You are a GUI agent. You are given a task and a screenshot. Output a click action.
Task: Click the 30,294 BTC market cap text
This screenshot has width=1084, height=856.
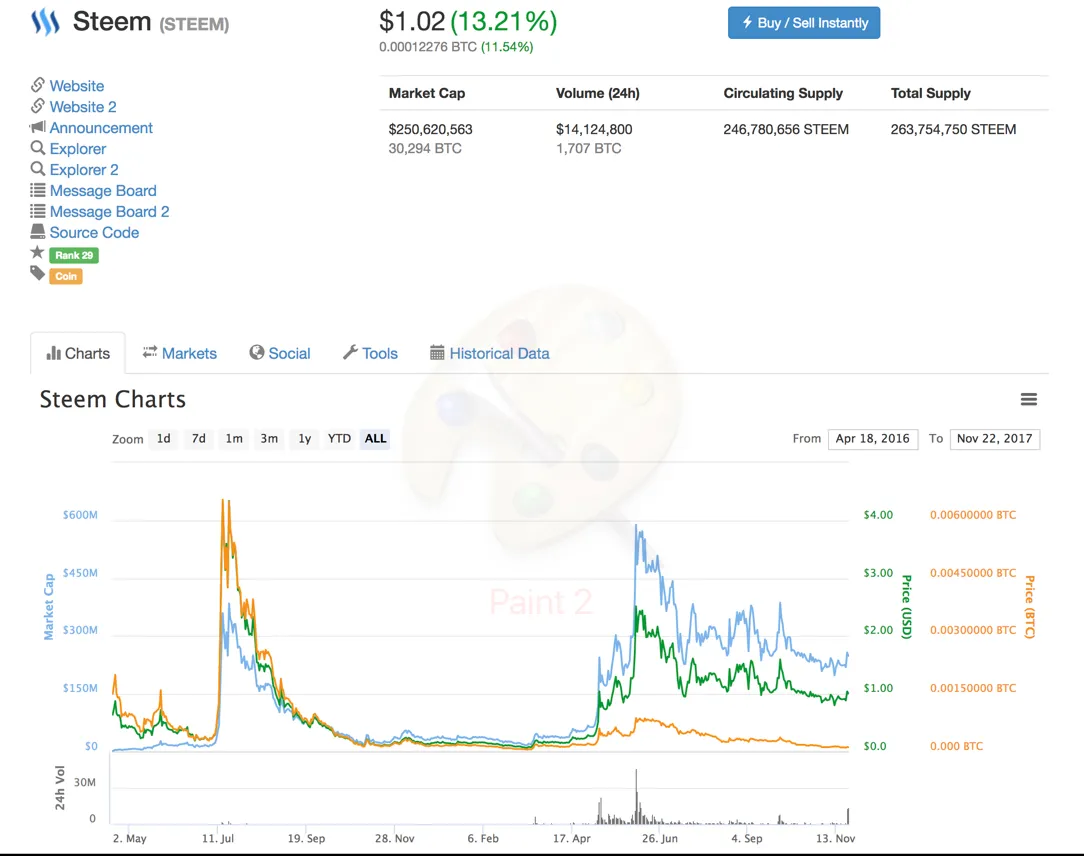pos(425,149)
